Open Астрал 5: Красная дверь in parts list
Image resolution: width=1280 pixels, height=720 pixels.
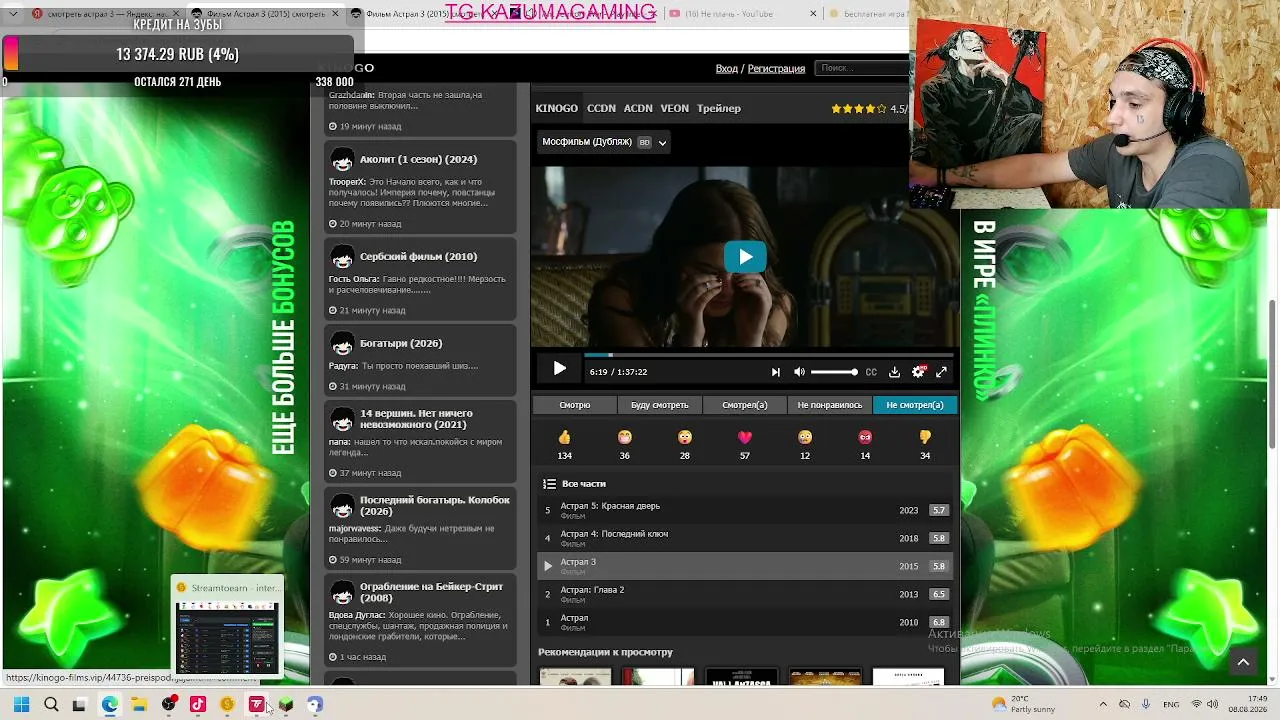point(745,510)
